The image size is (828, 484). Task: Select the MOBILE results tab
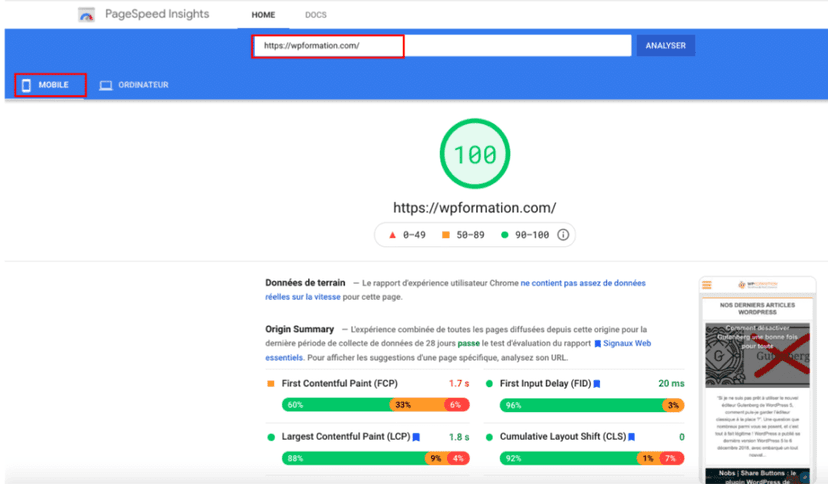(52, 85)
